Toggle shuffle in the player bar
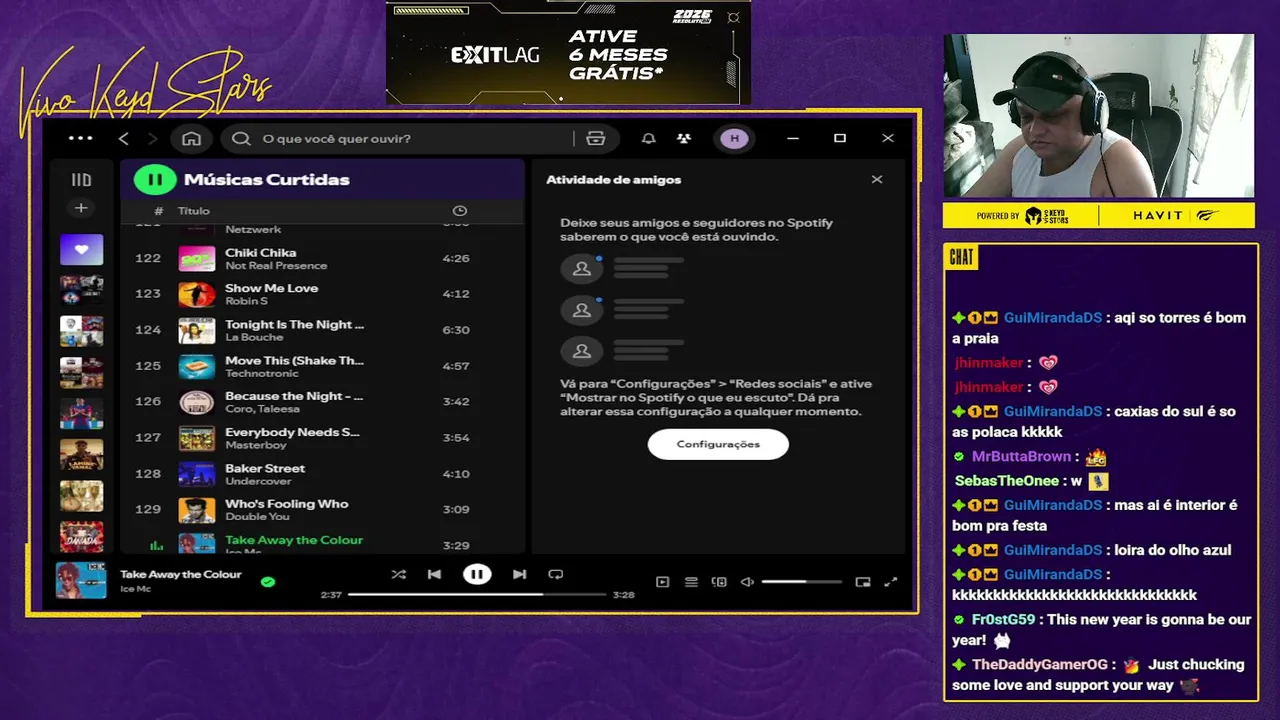The image size is (1280, 720). pos(398,574)
